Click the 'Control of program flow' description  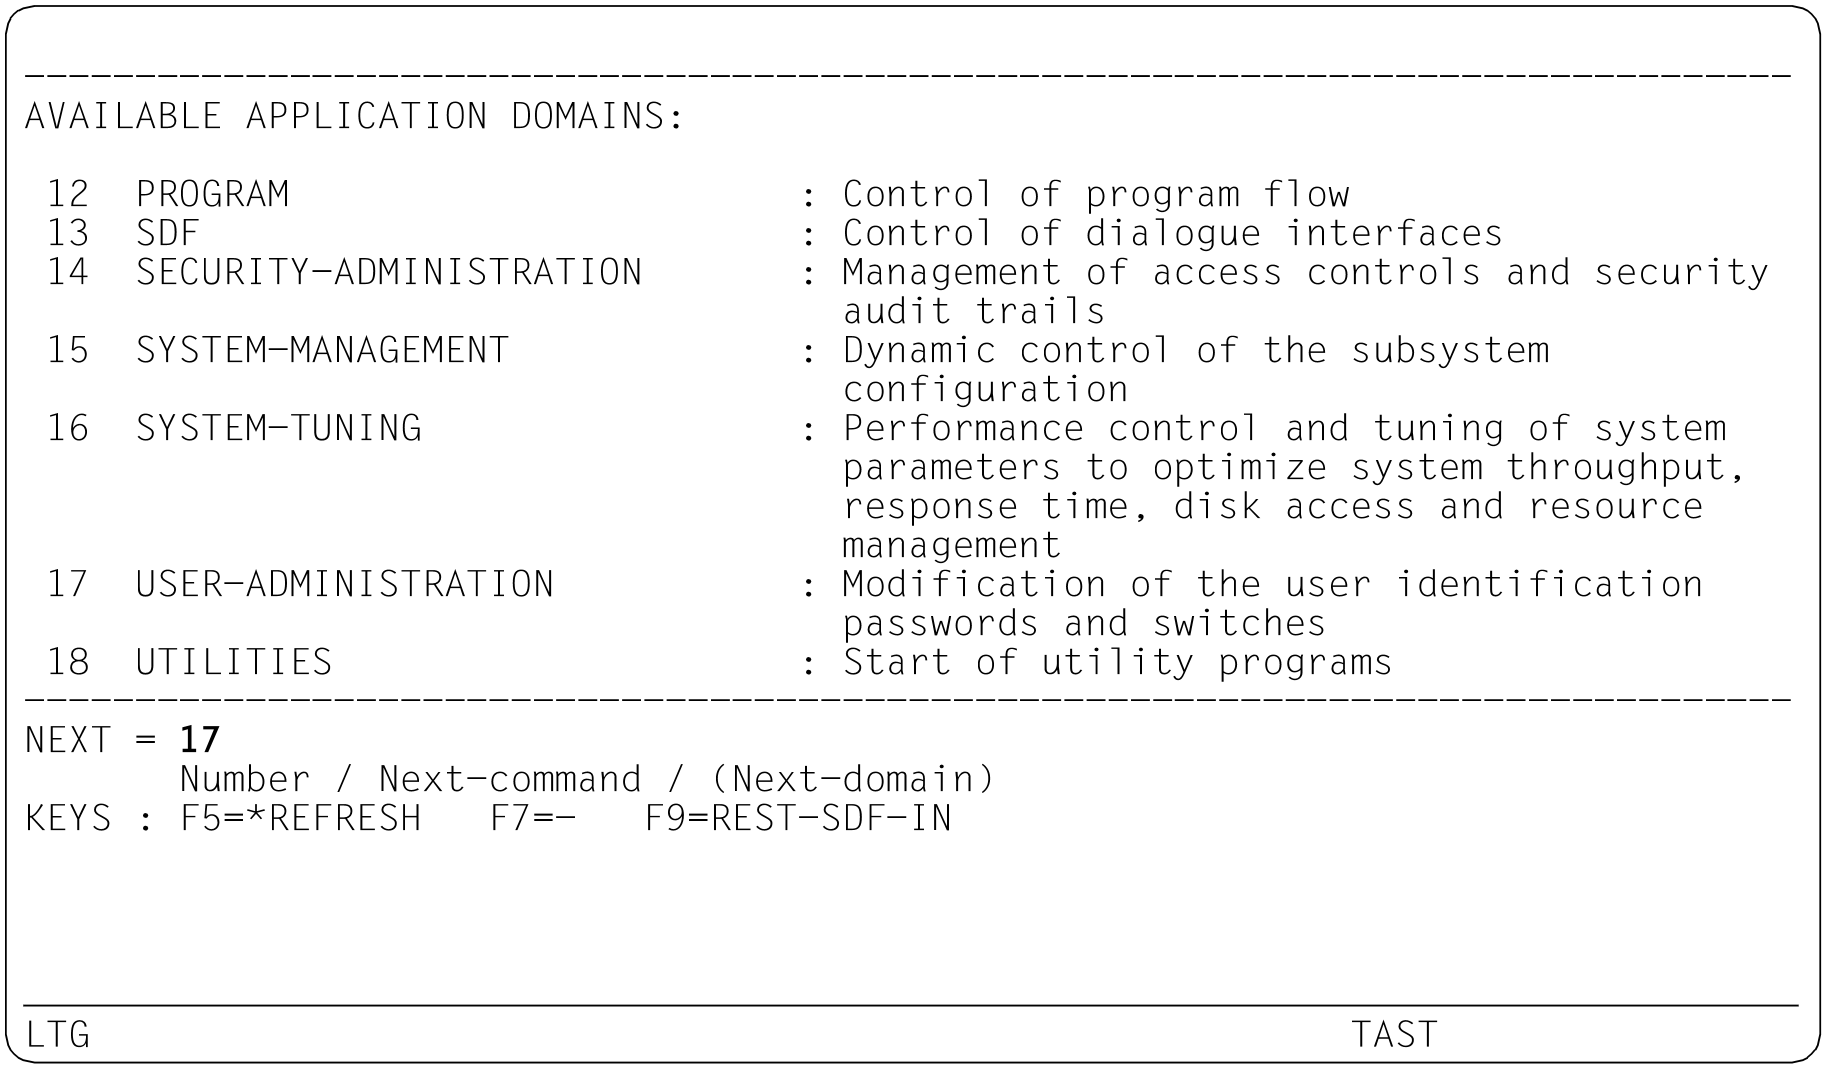pos(1096,194)
